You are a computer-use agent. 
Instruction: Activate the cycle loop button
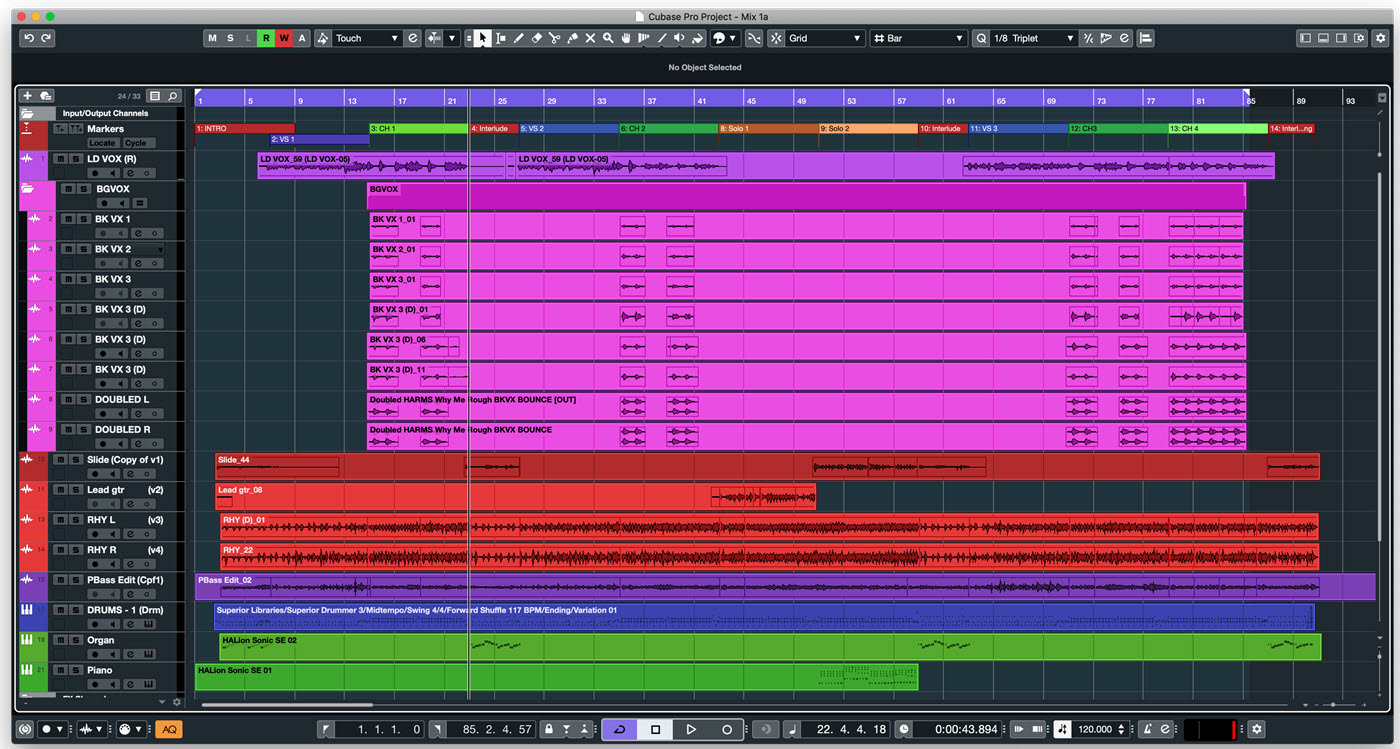coord(620,729)
